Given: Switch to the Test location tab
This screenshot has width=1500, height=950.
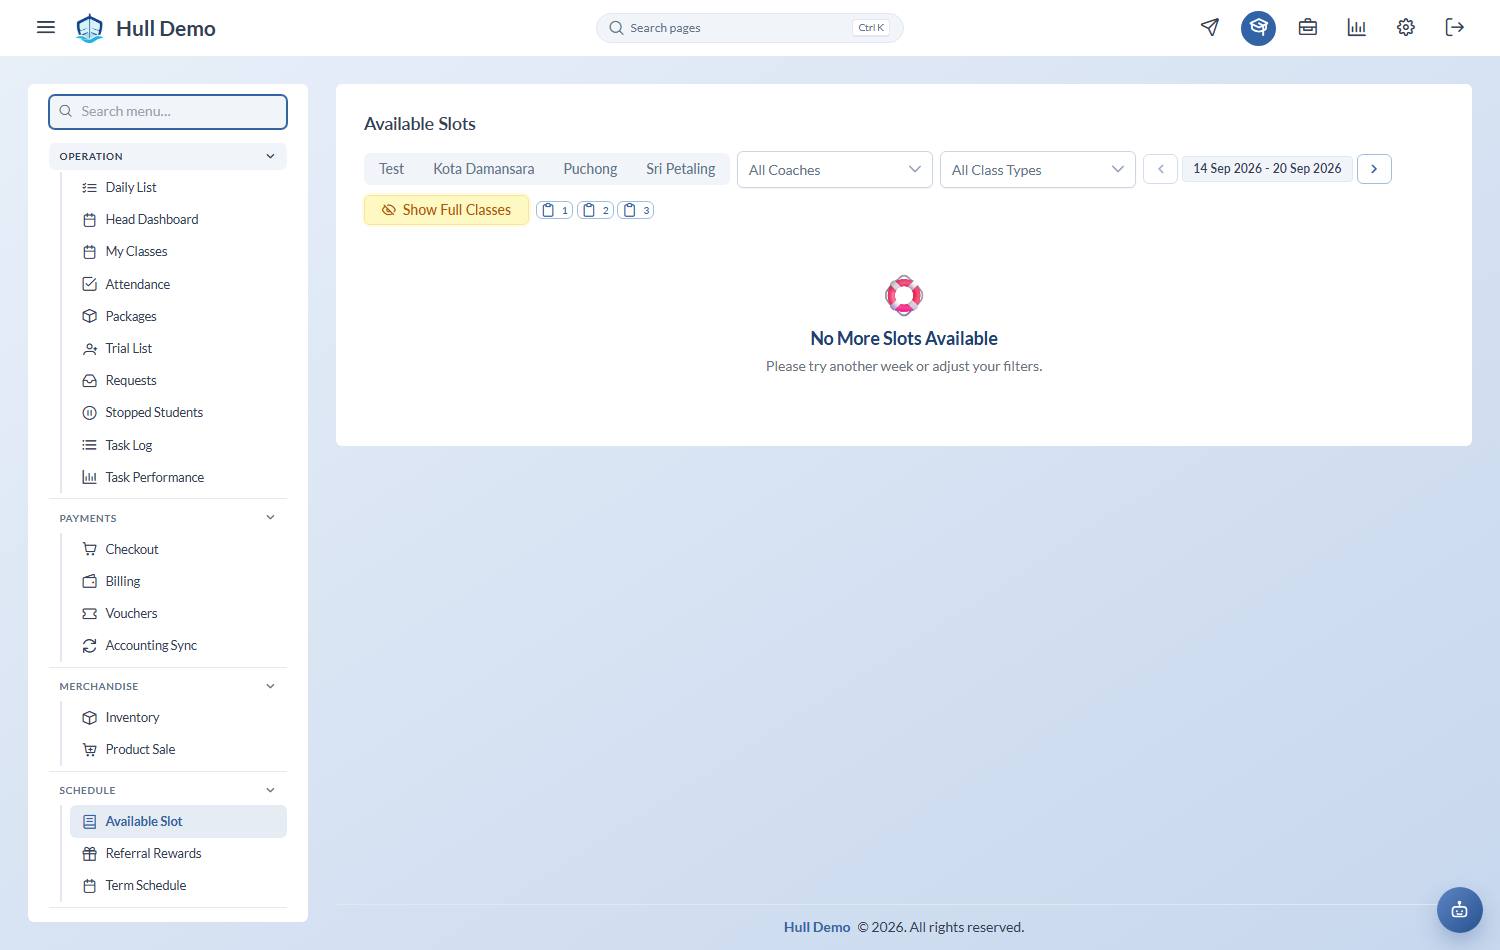Looking at the screenshot, I should [391, 169].
